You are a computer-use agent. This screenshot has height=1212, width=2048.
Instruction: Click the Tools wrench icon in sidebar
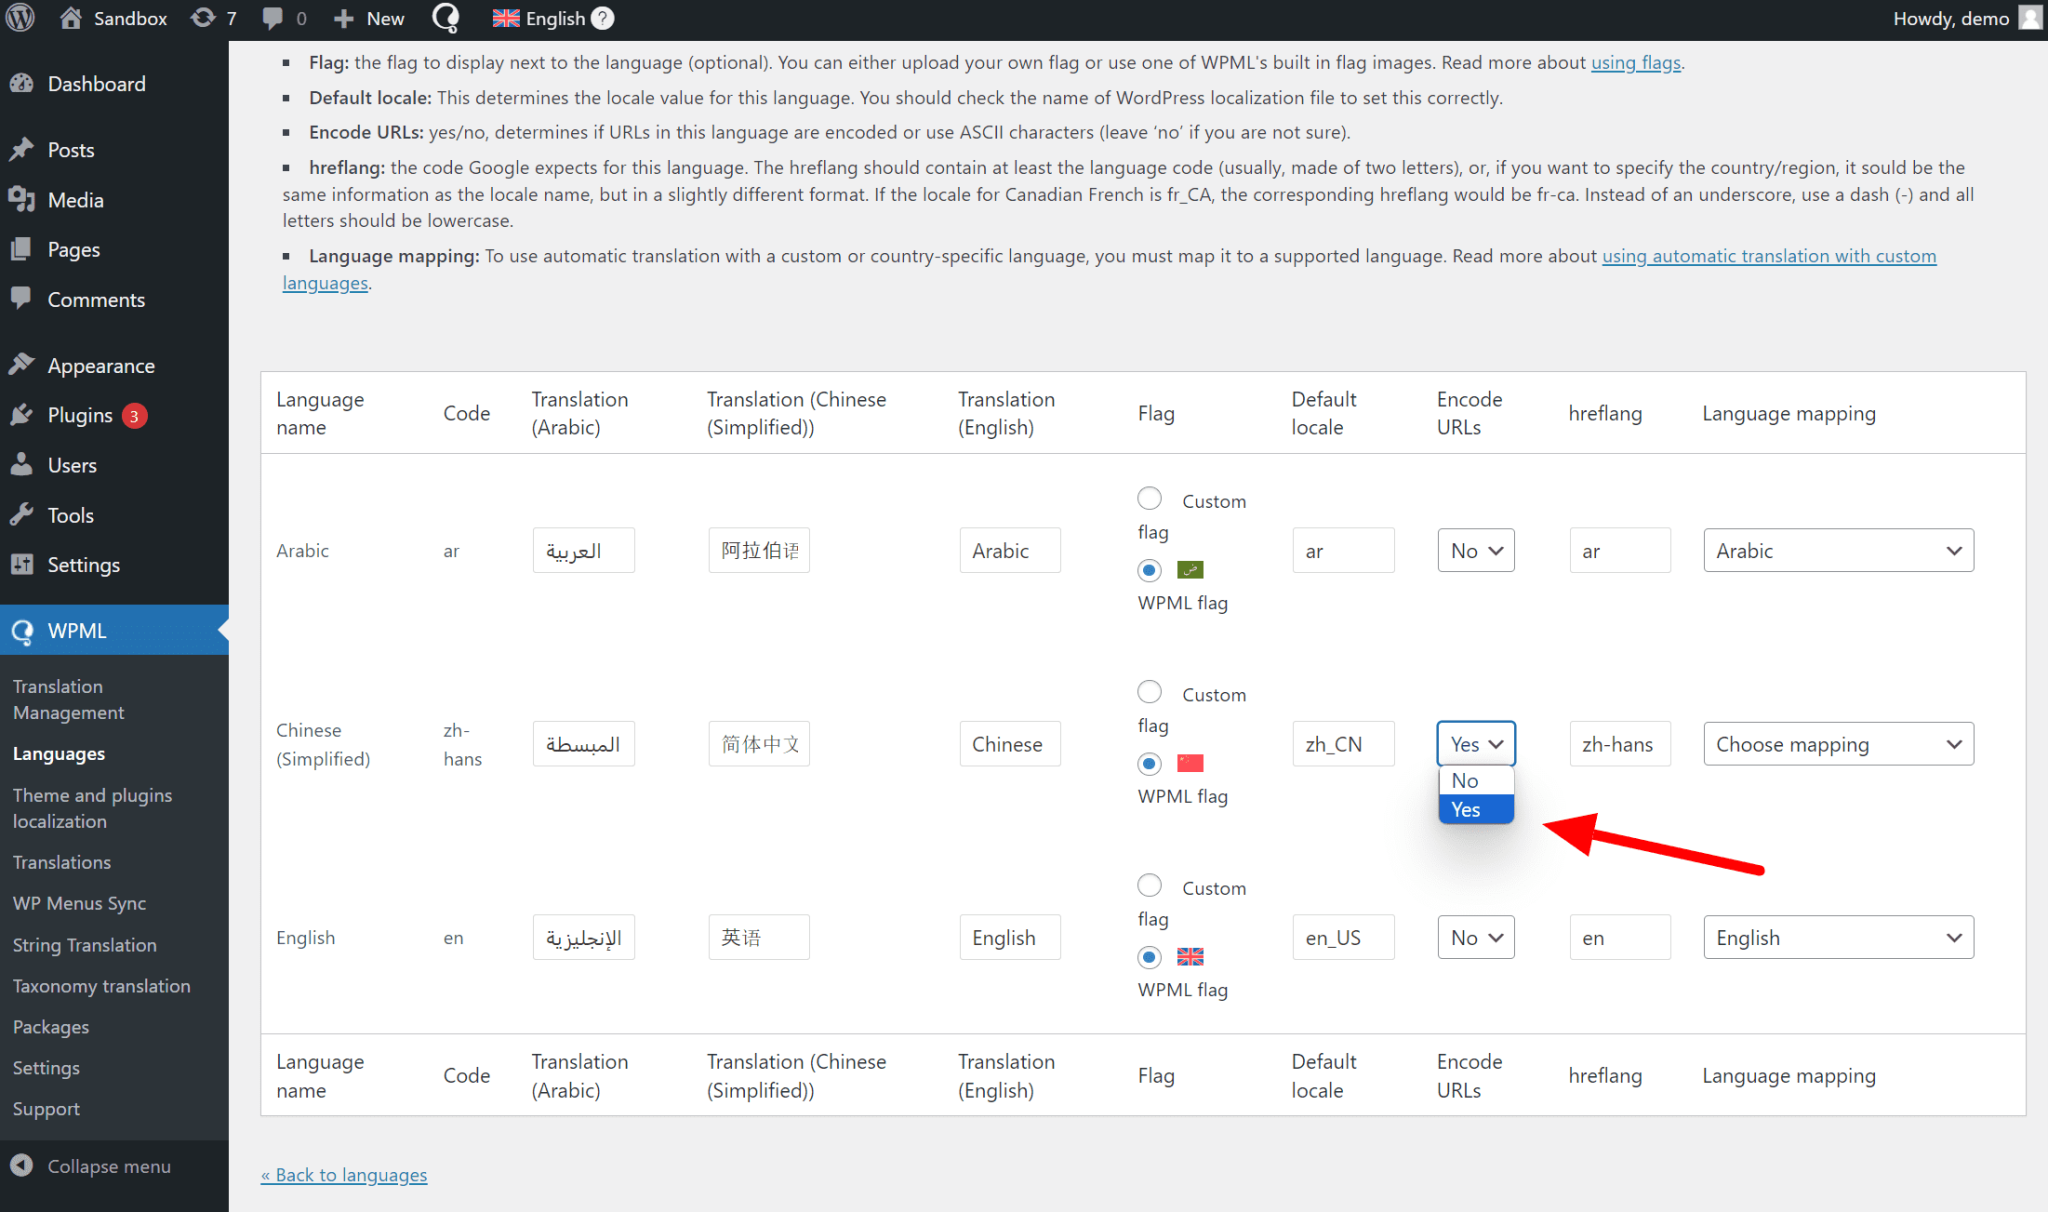pos(23,515)
